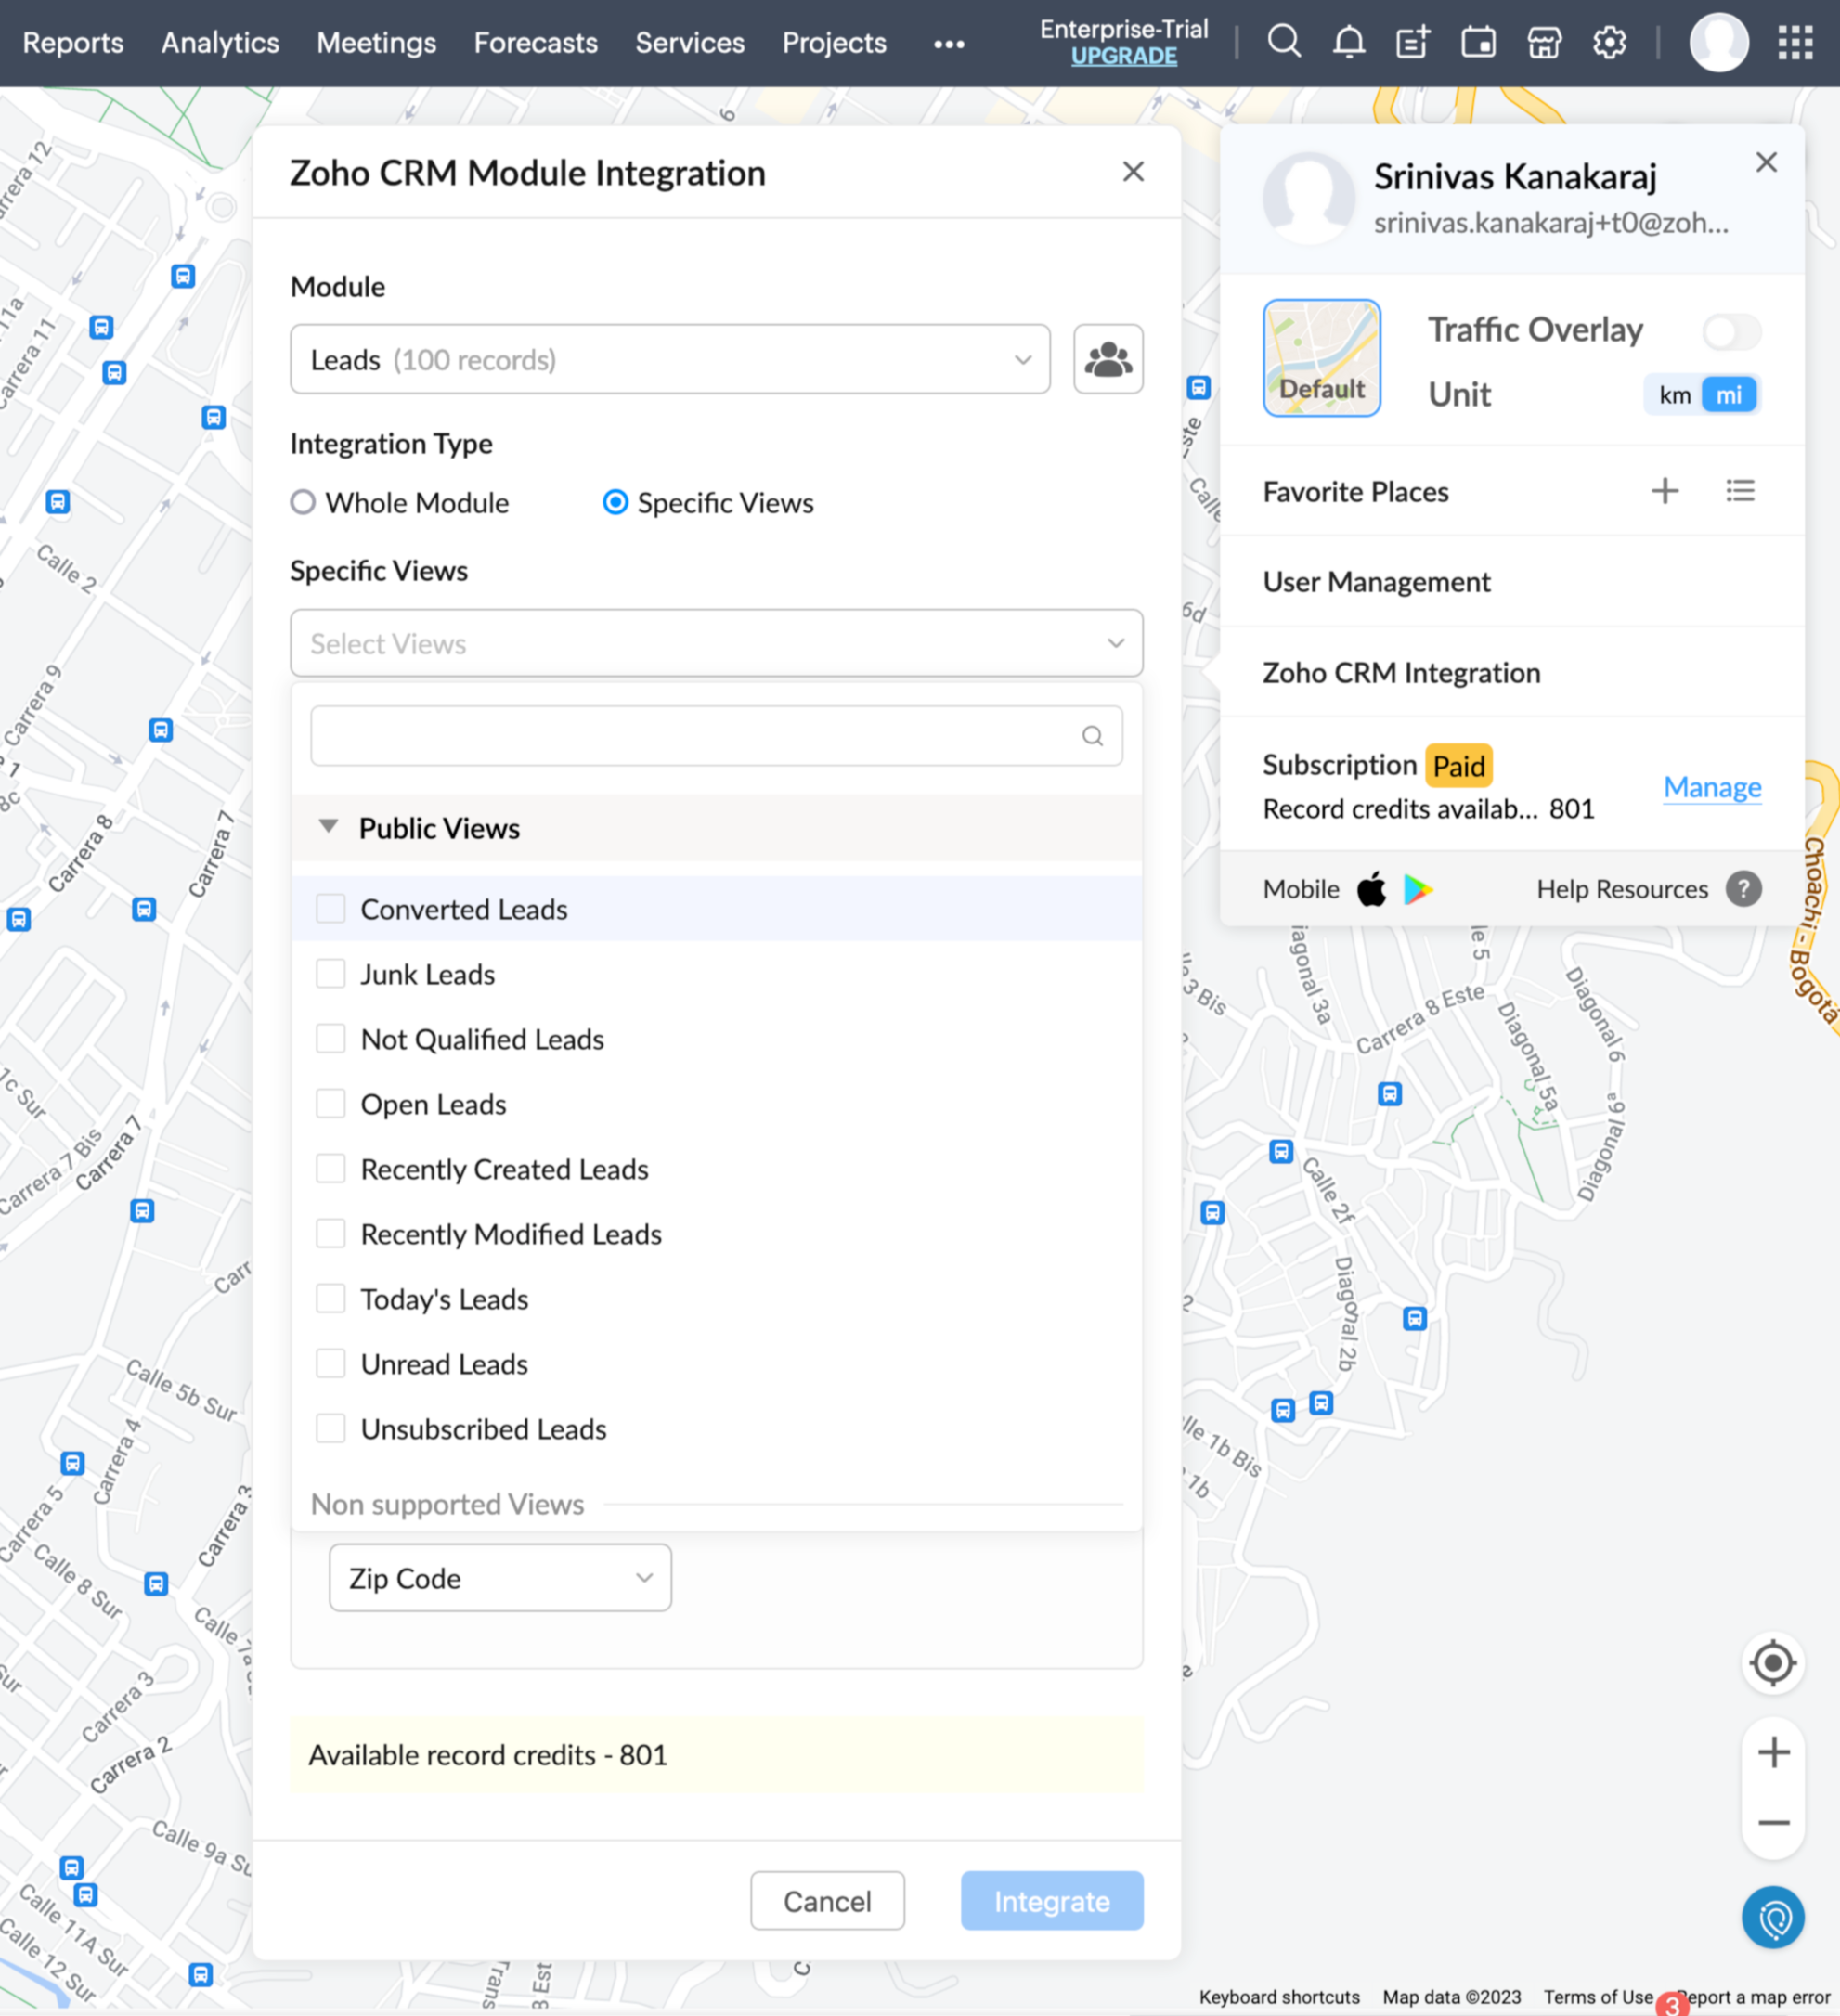The image size is (1840, 2016).
Task: Expand the Leads module dropdown
Action: (670, 359)
